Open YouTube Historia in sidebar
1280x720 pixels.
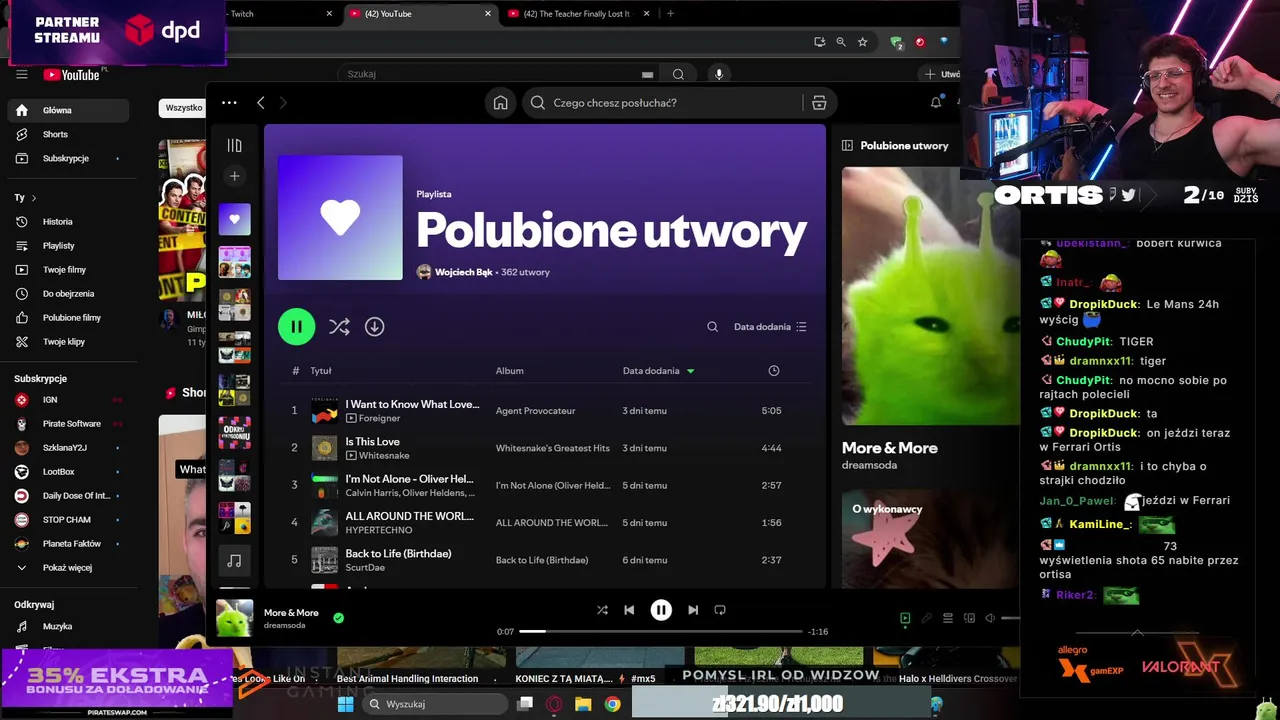(68, 221)
